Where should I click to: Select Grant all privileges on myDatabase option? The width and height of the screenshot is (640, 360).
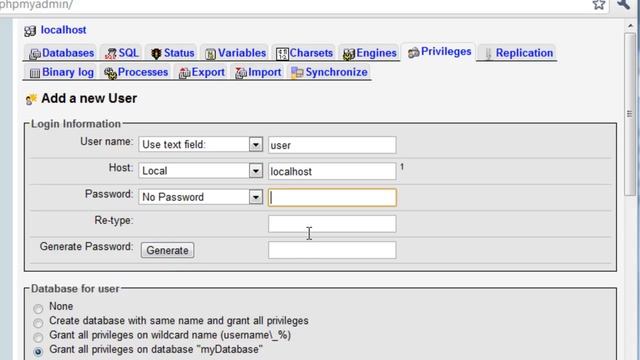click(x=38, y=351)
